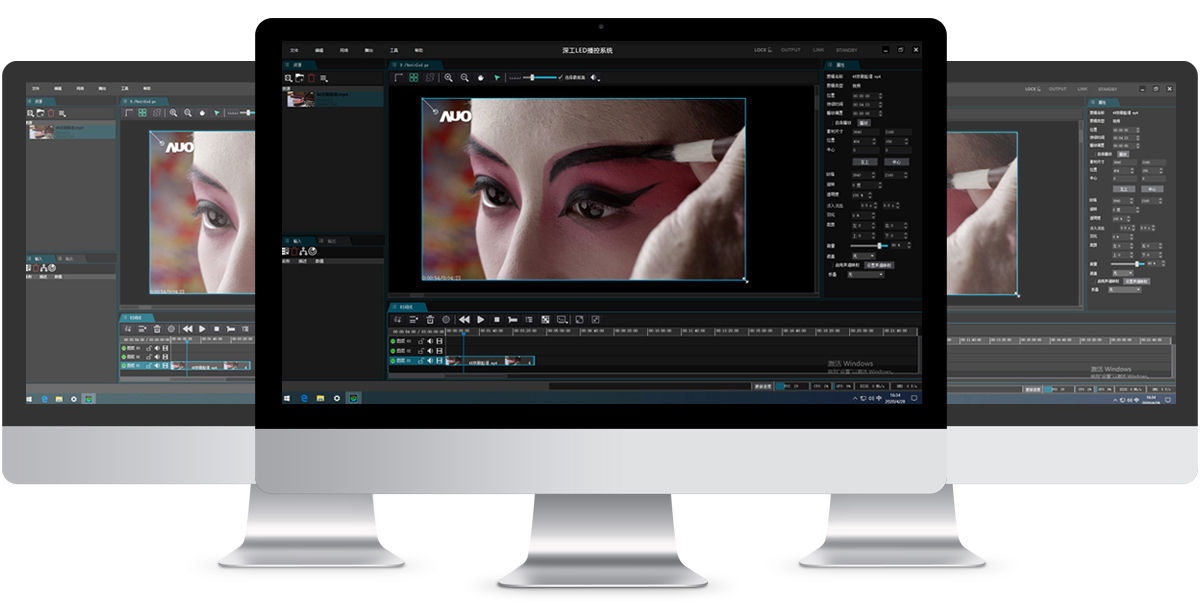The width and height of the screenshot is (1200, 606).
Task: Toggle green status dot on middle timeline track
Action: click(393, 351)
